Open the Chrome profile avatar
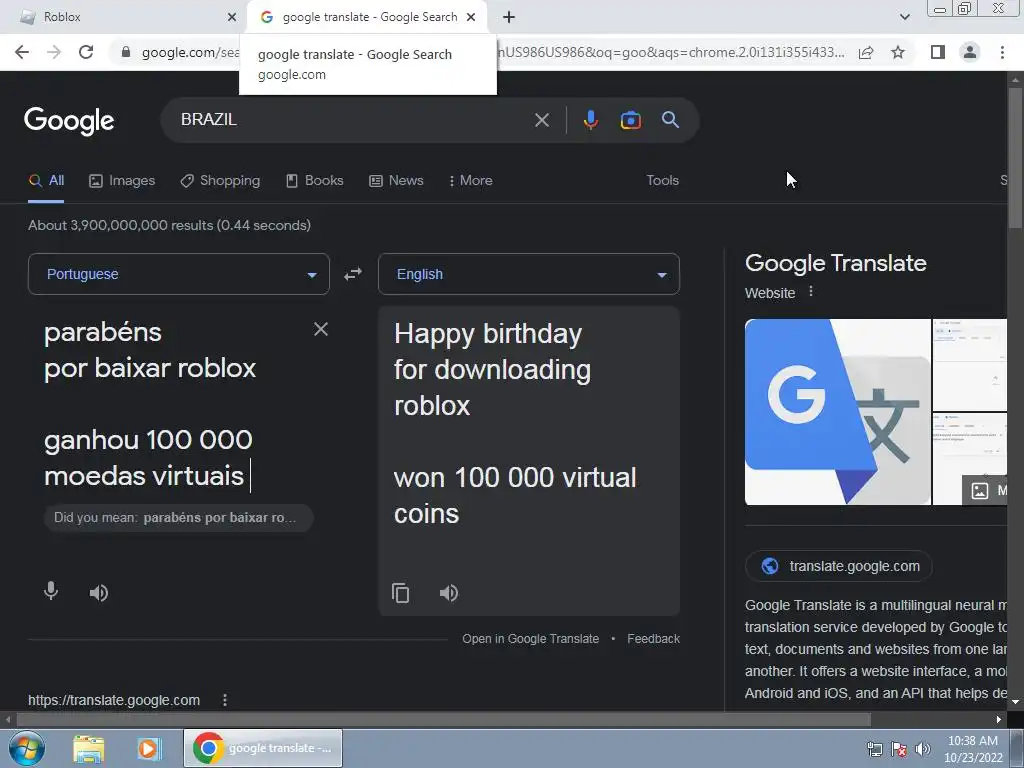 [970, 52]
